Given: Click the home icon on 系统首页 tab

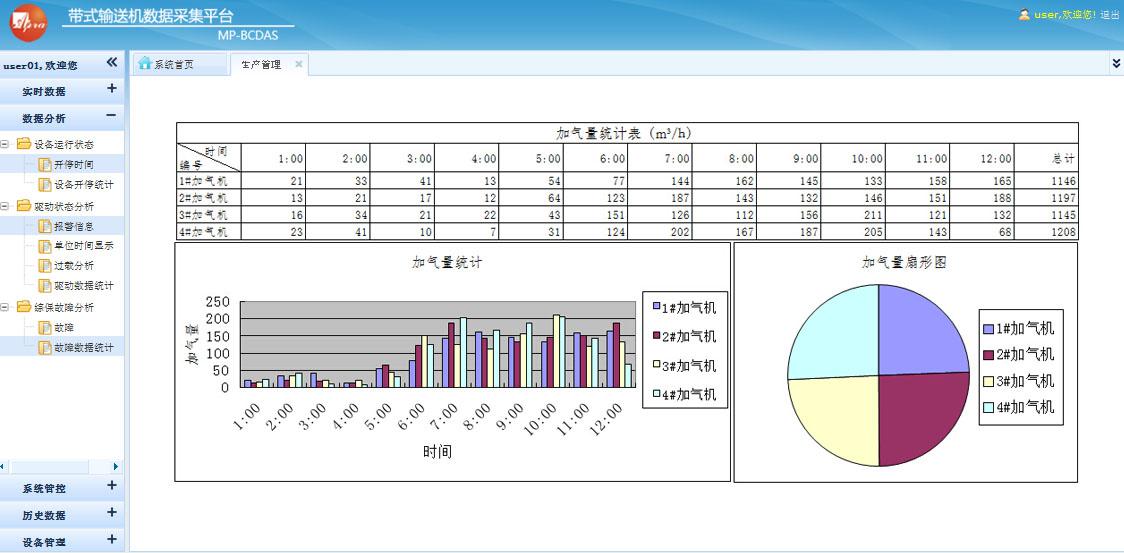Looking at the screenshot, I should coord(145,64).
